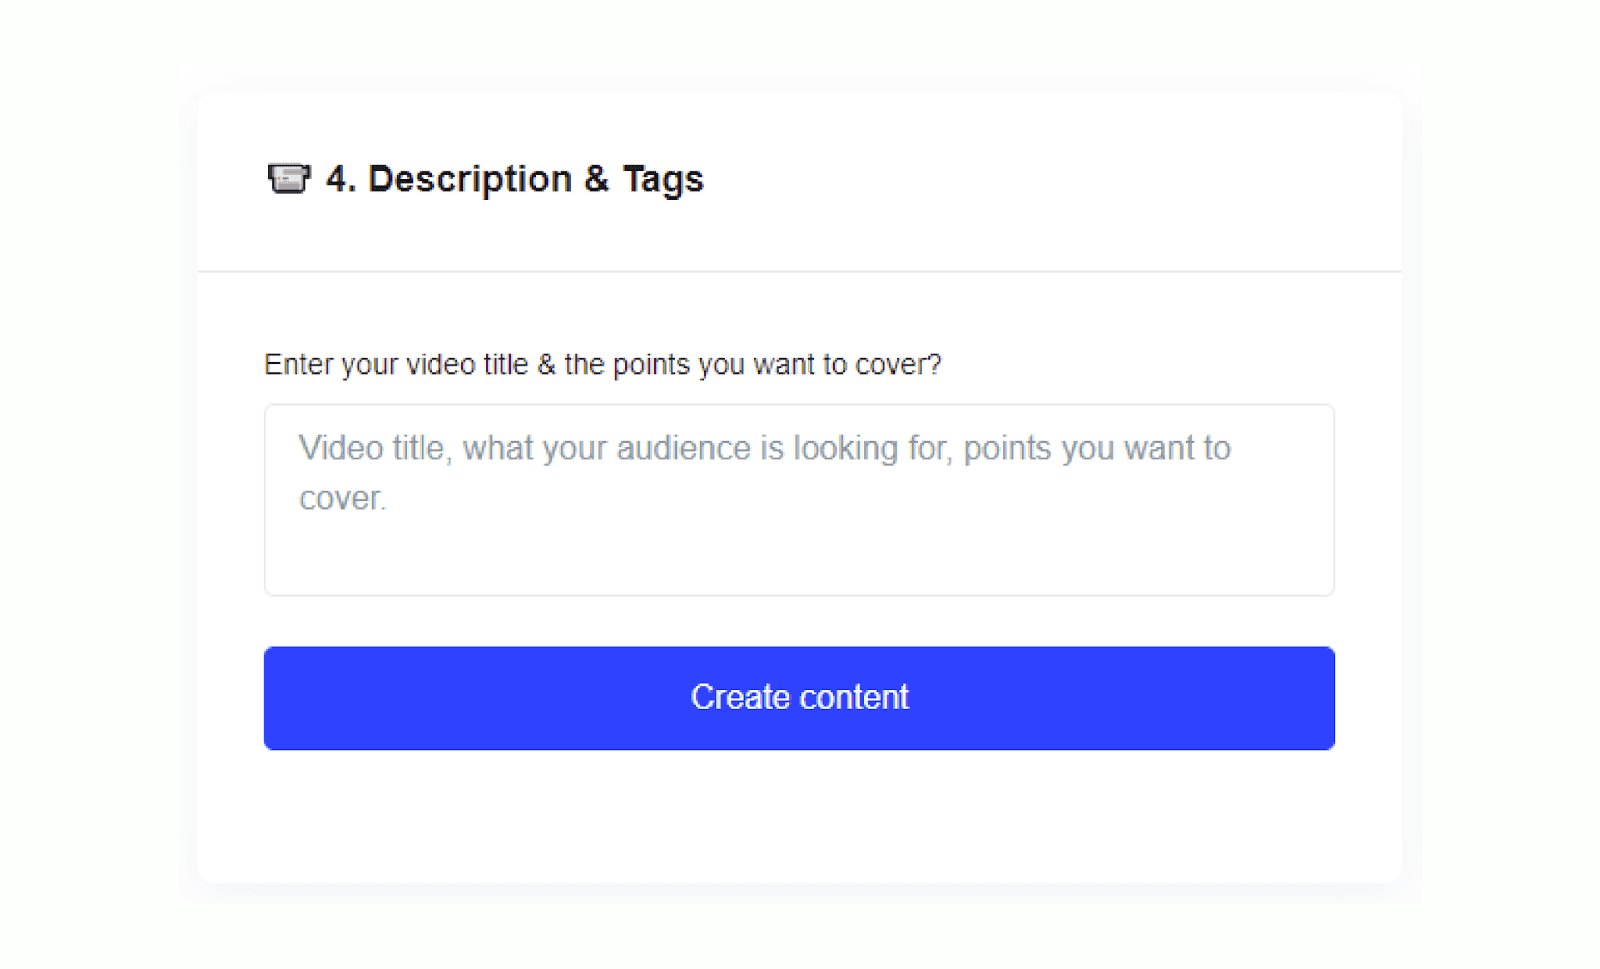Click the blank card area below Create content
Image resolution: width=1600 pixels, height=969 pixels.
click(799, 815)
